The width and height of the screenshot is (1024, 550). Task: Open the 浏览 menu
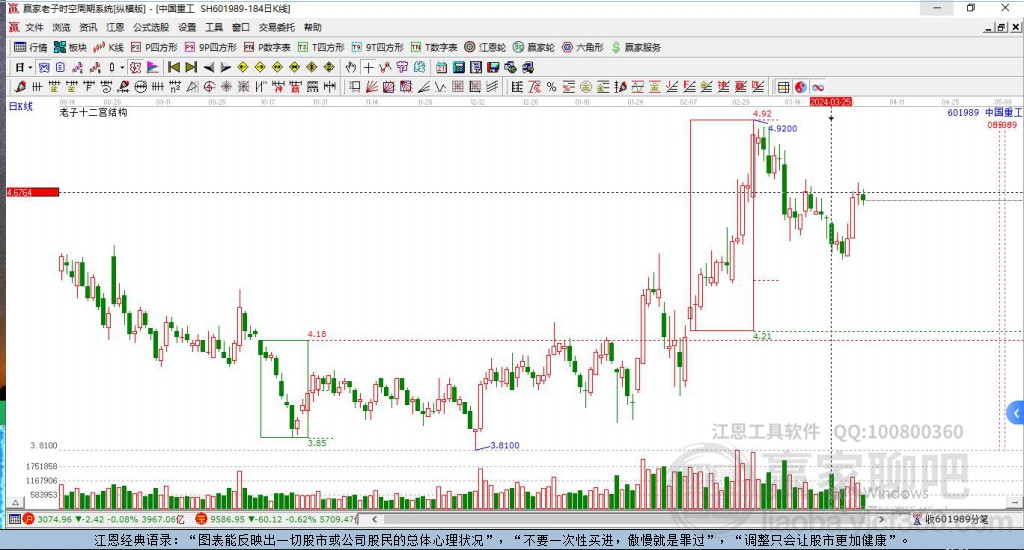[x=61, y=27]
